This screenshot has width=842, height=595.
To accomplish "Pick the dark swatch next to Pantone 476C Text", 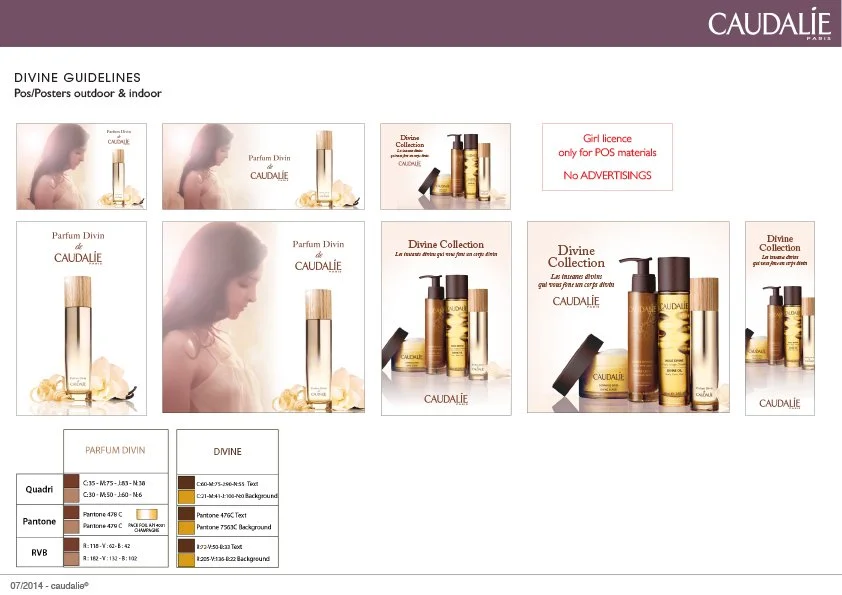I will 186,514.
